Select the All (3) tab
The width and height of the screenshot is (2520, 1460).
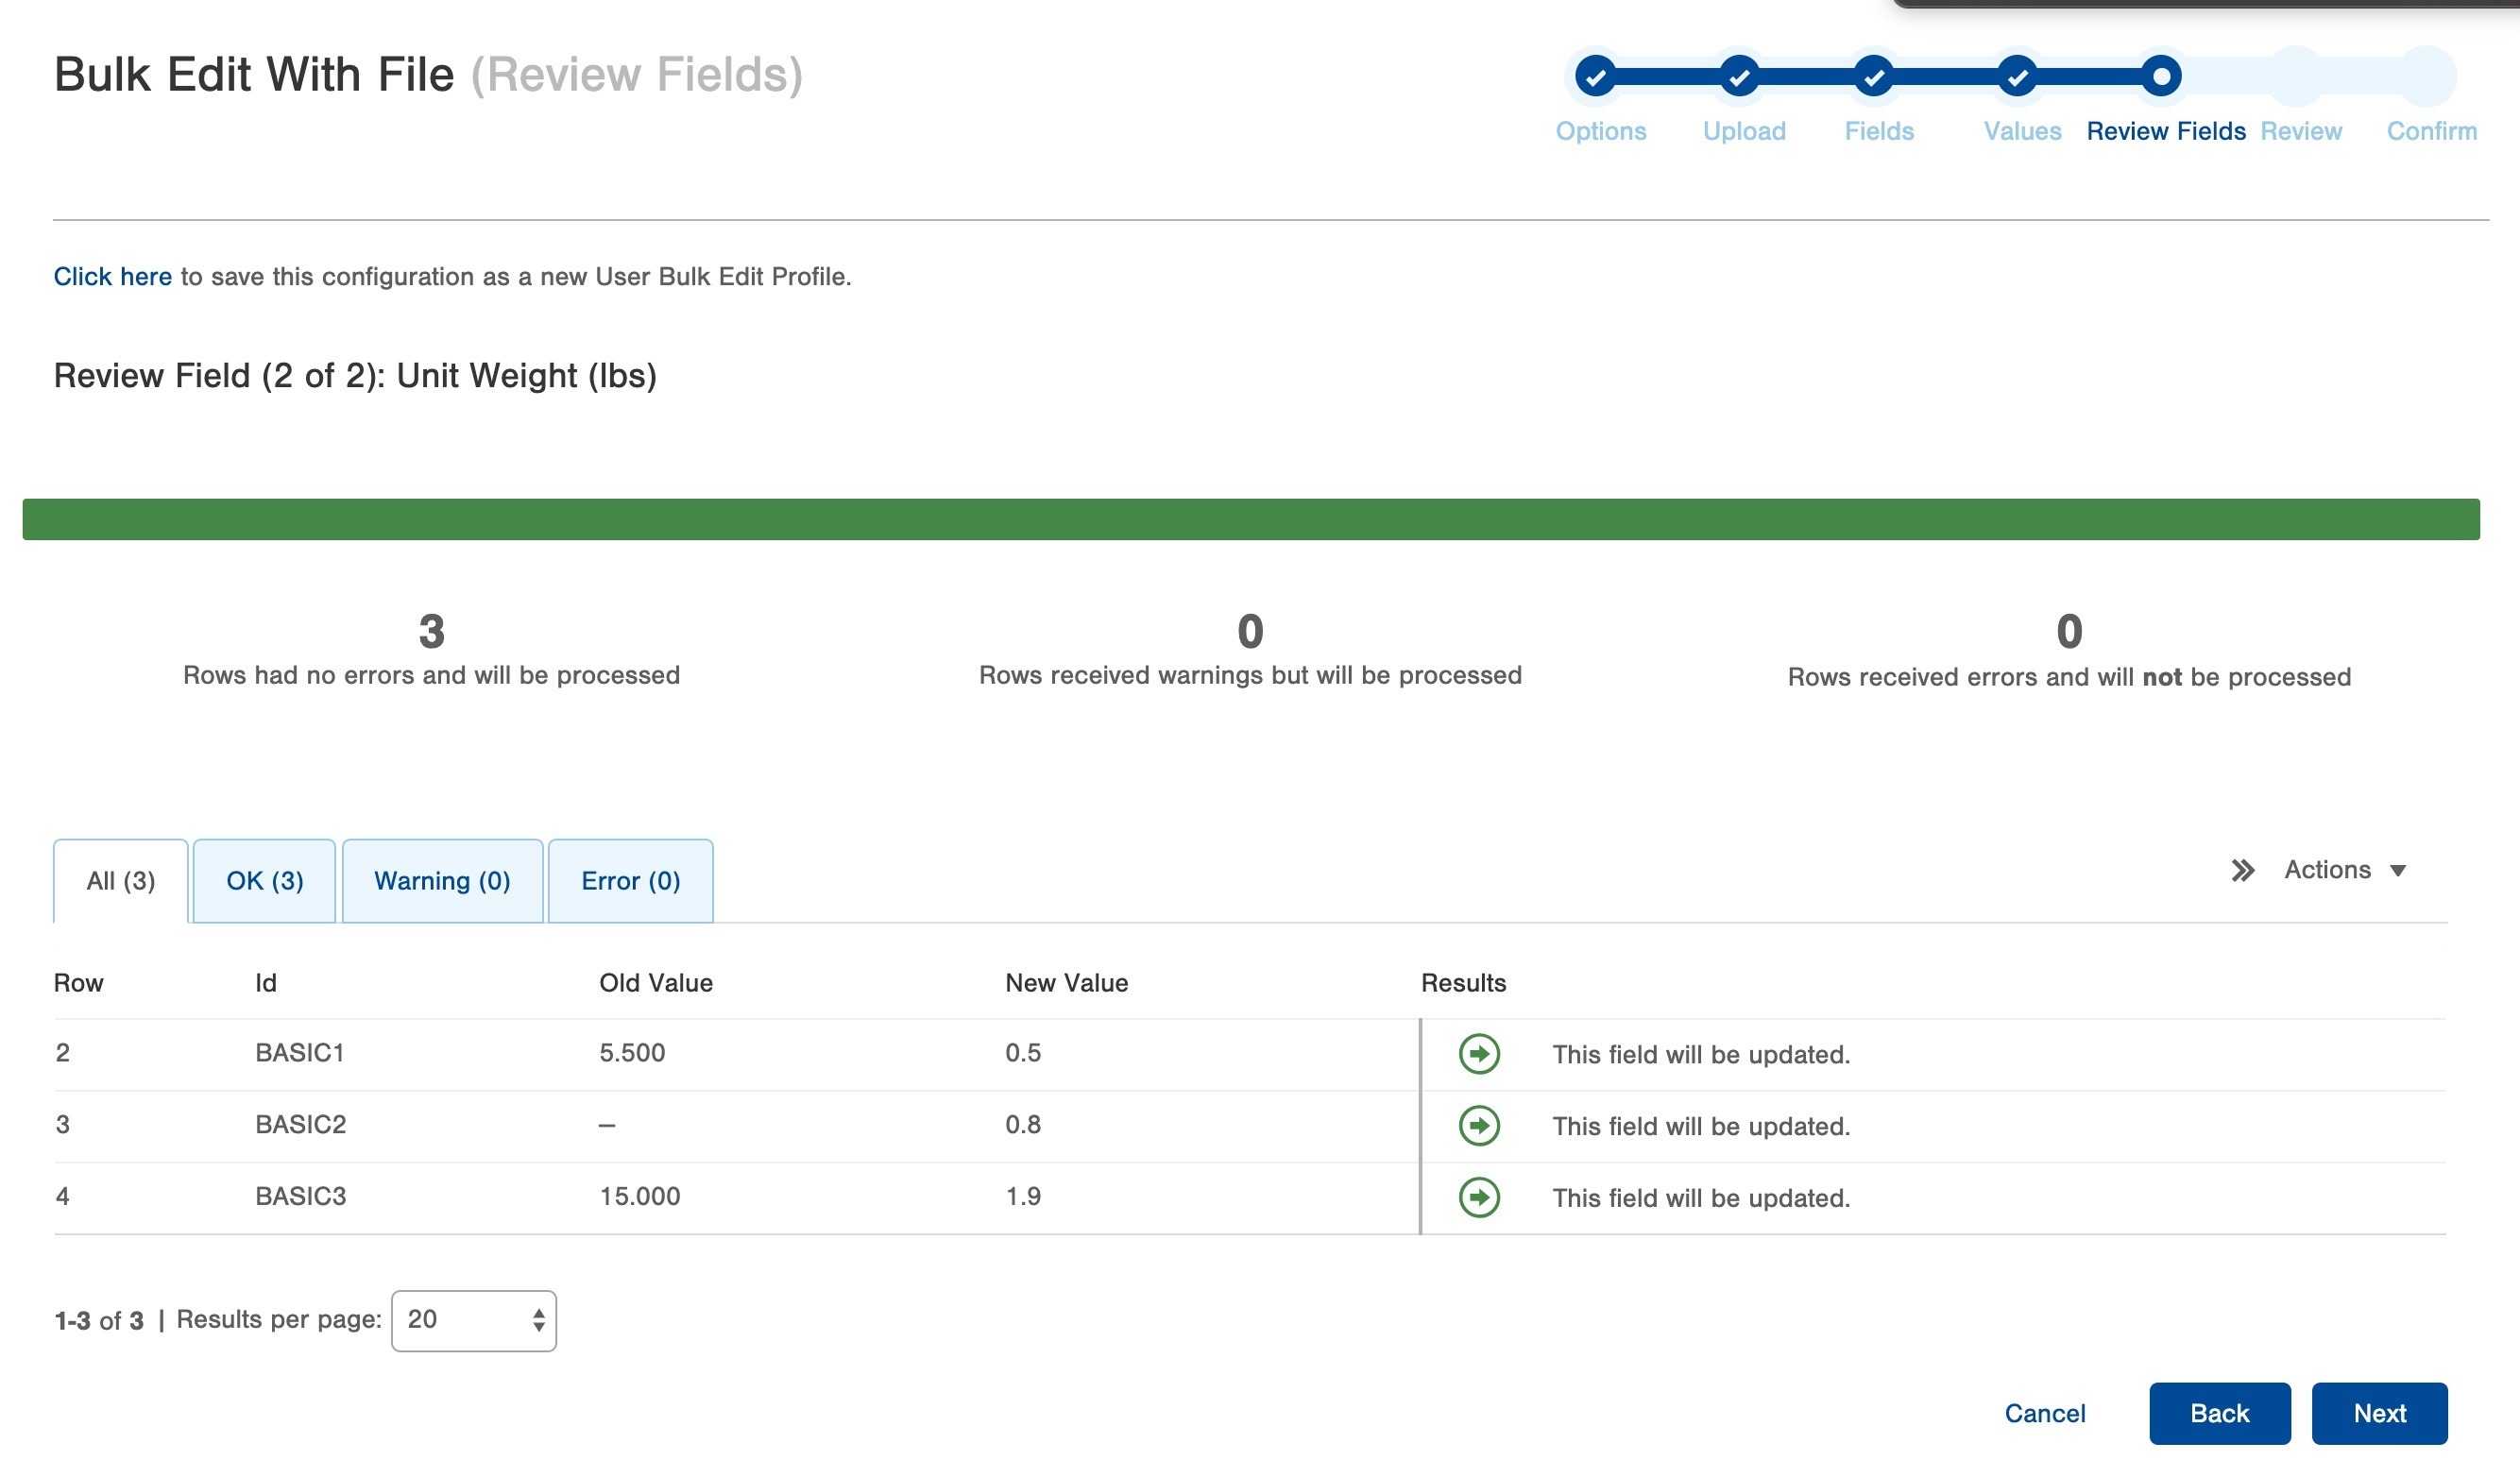pyautogui.click(x=120, y=881)
